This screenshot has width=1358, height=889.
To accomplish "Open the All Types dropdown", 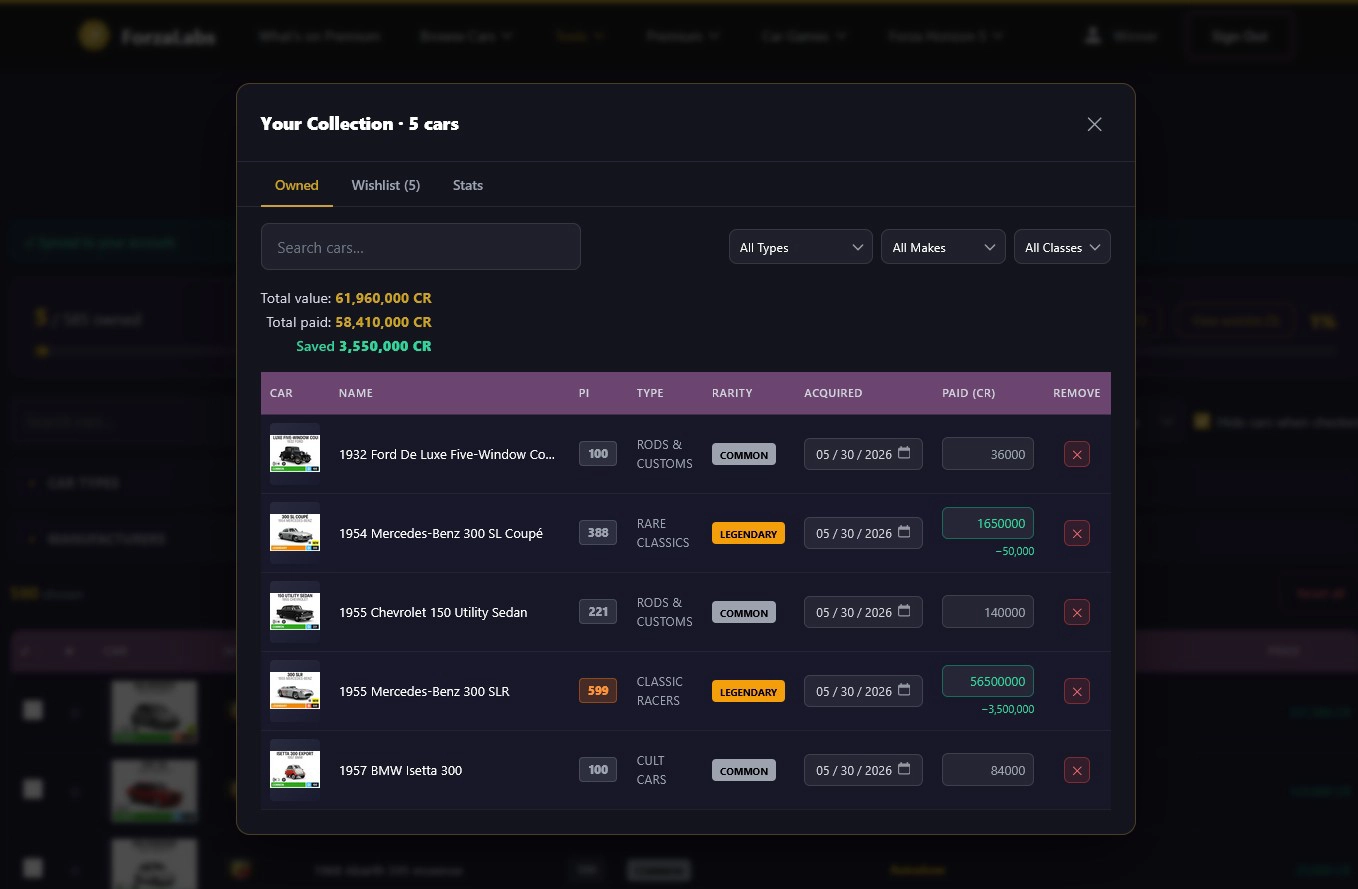I will click(801, 247).
